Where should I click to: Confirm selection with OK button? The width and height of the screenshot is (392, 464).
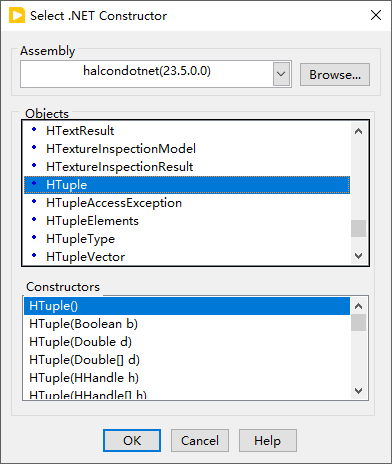point(132,441)
